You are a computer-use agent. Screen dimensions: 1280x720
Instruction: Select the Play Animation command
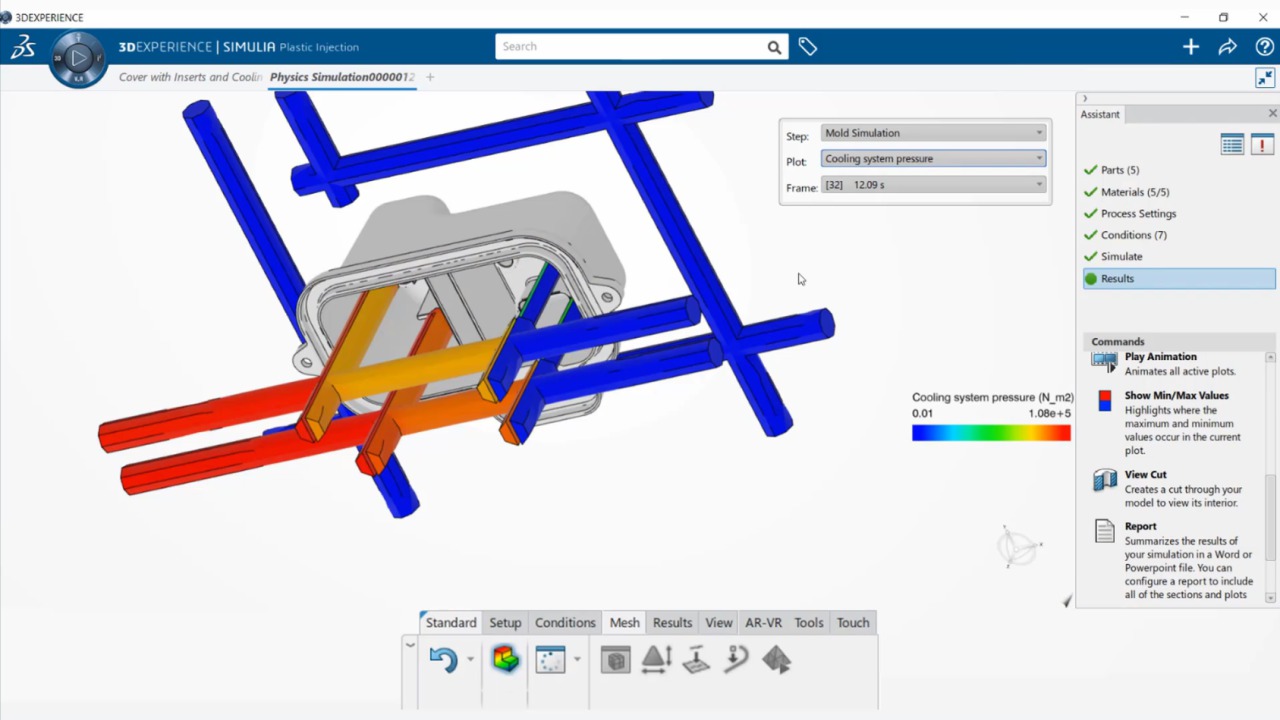[1160, 356]
